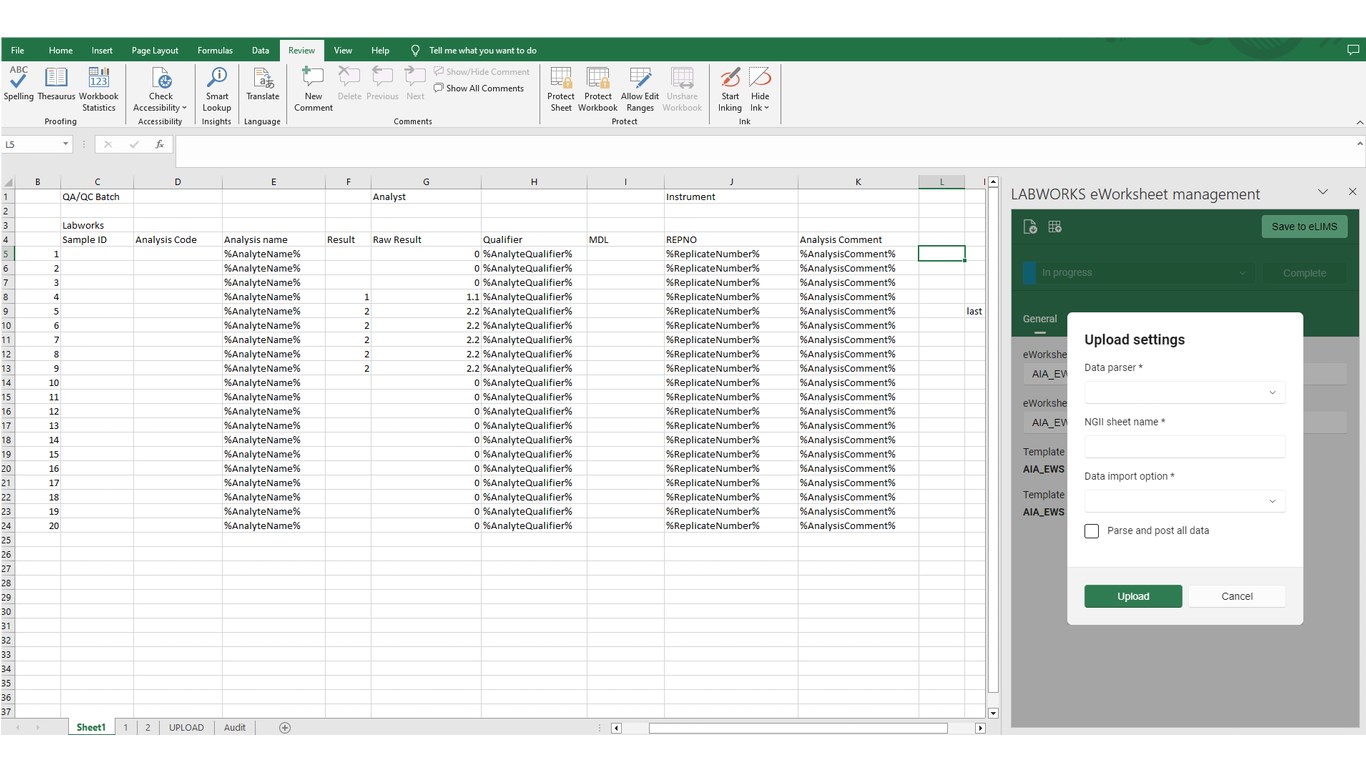Add a new sheet with the plus icon
This screenshot has height=768, width=1366.
click(x=285, y=728)
